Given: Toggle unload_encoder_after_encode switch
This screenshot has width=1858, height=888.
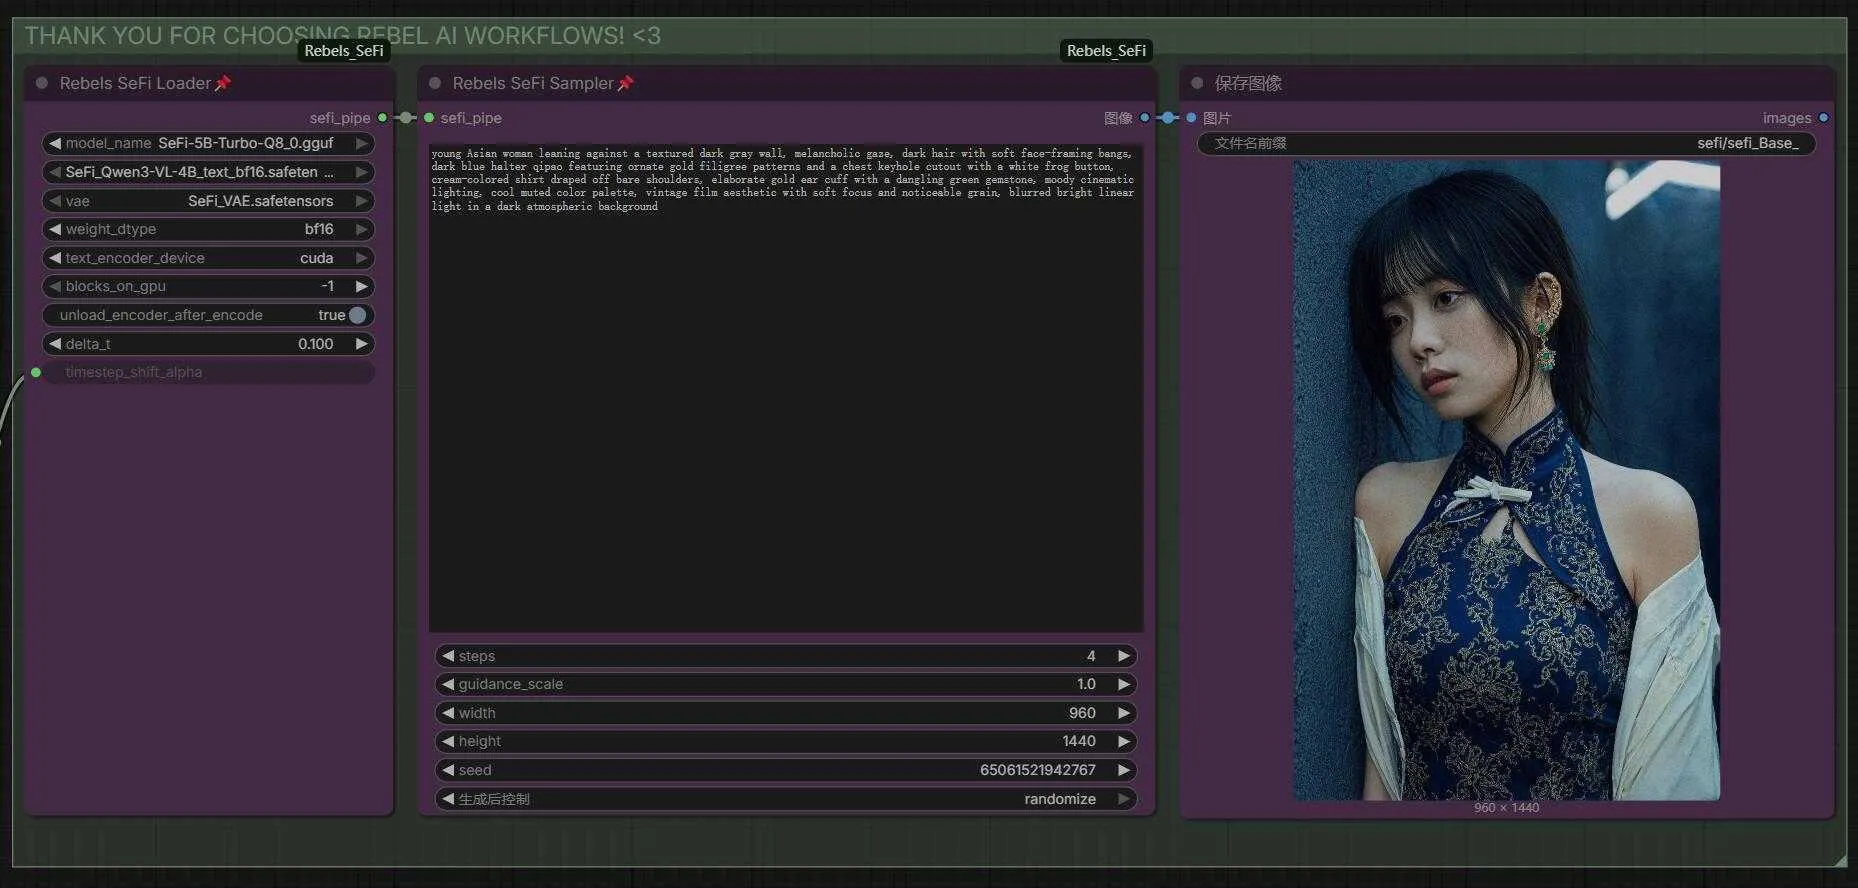Looking at the screenshot, I should click(x=357, y=315).
